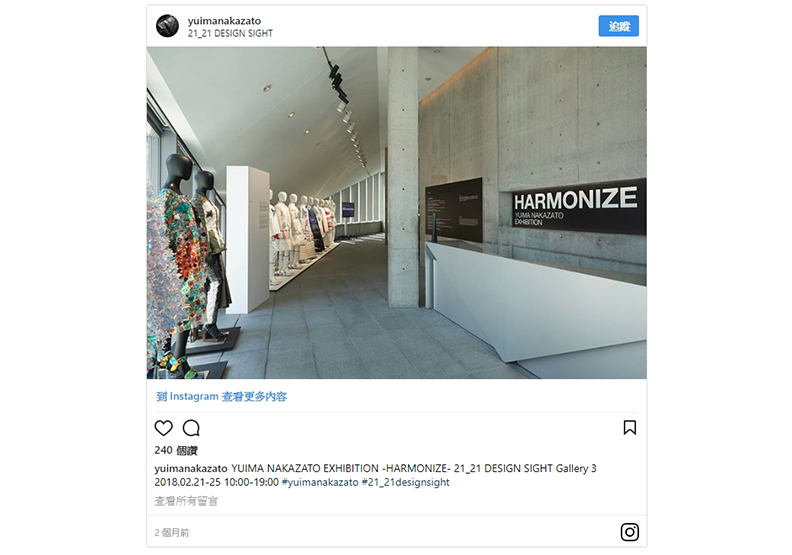Screen dimensions: 792x555
Task: Open the #21_21designsight hashtag
Action: tap(406, 482)
